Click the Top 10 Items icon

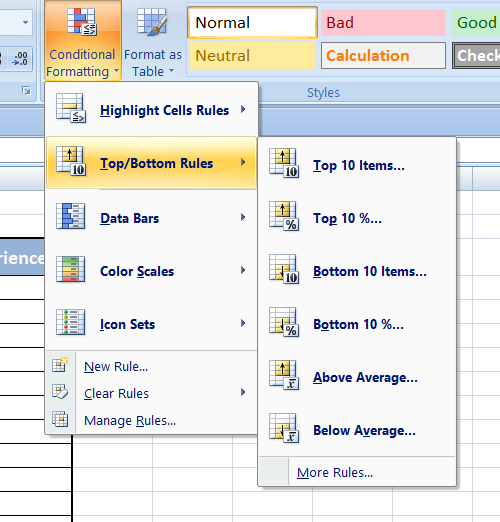coord(284,163)
